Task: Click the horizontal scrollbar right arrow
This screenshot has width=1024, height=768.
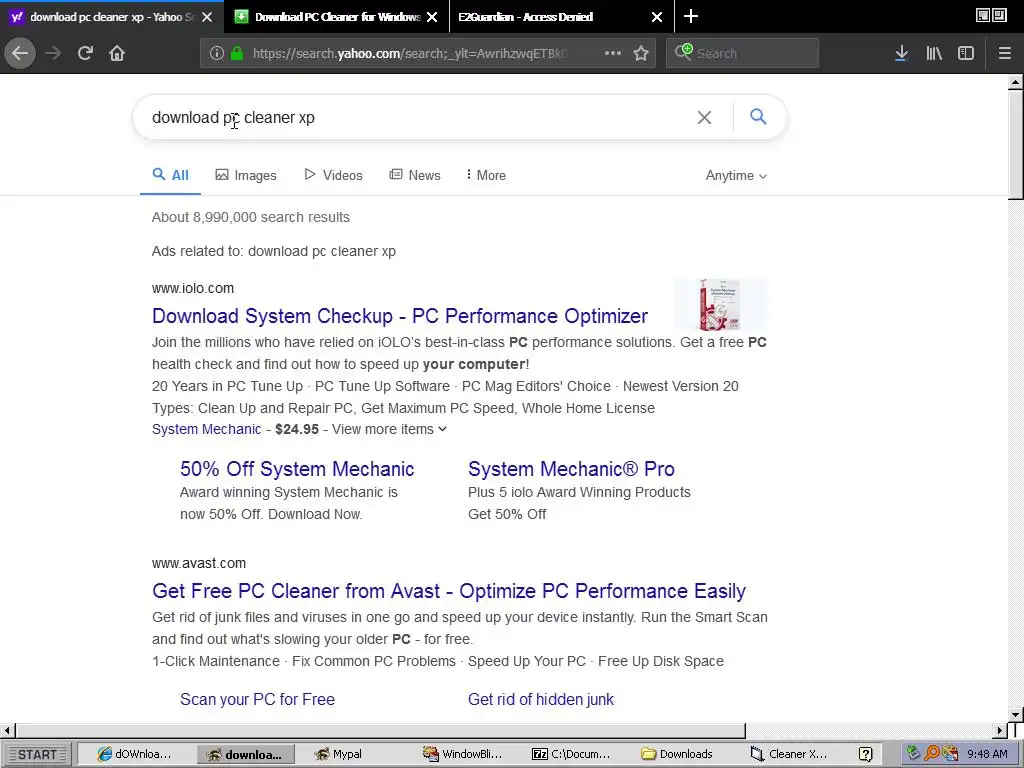Action: tap(1000, 730)
